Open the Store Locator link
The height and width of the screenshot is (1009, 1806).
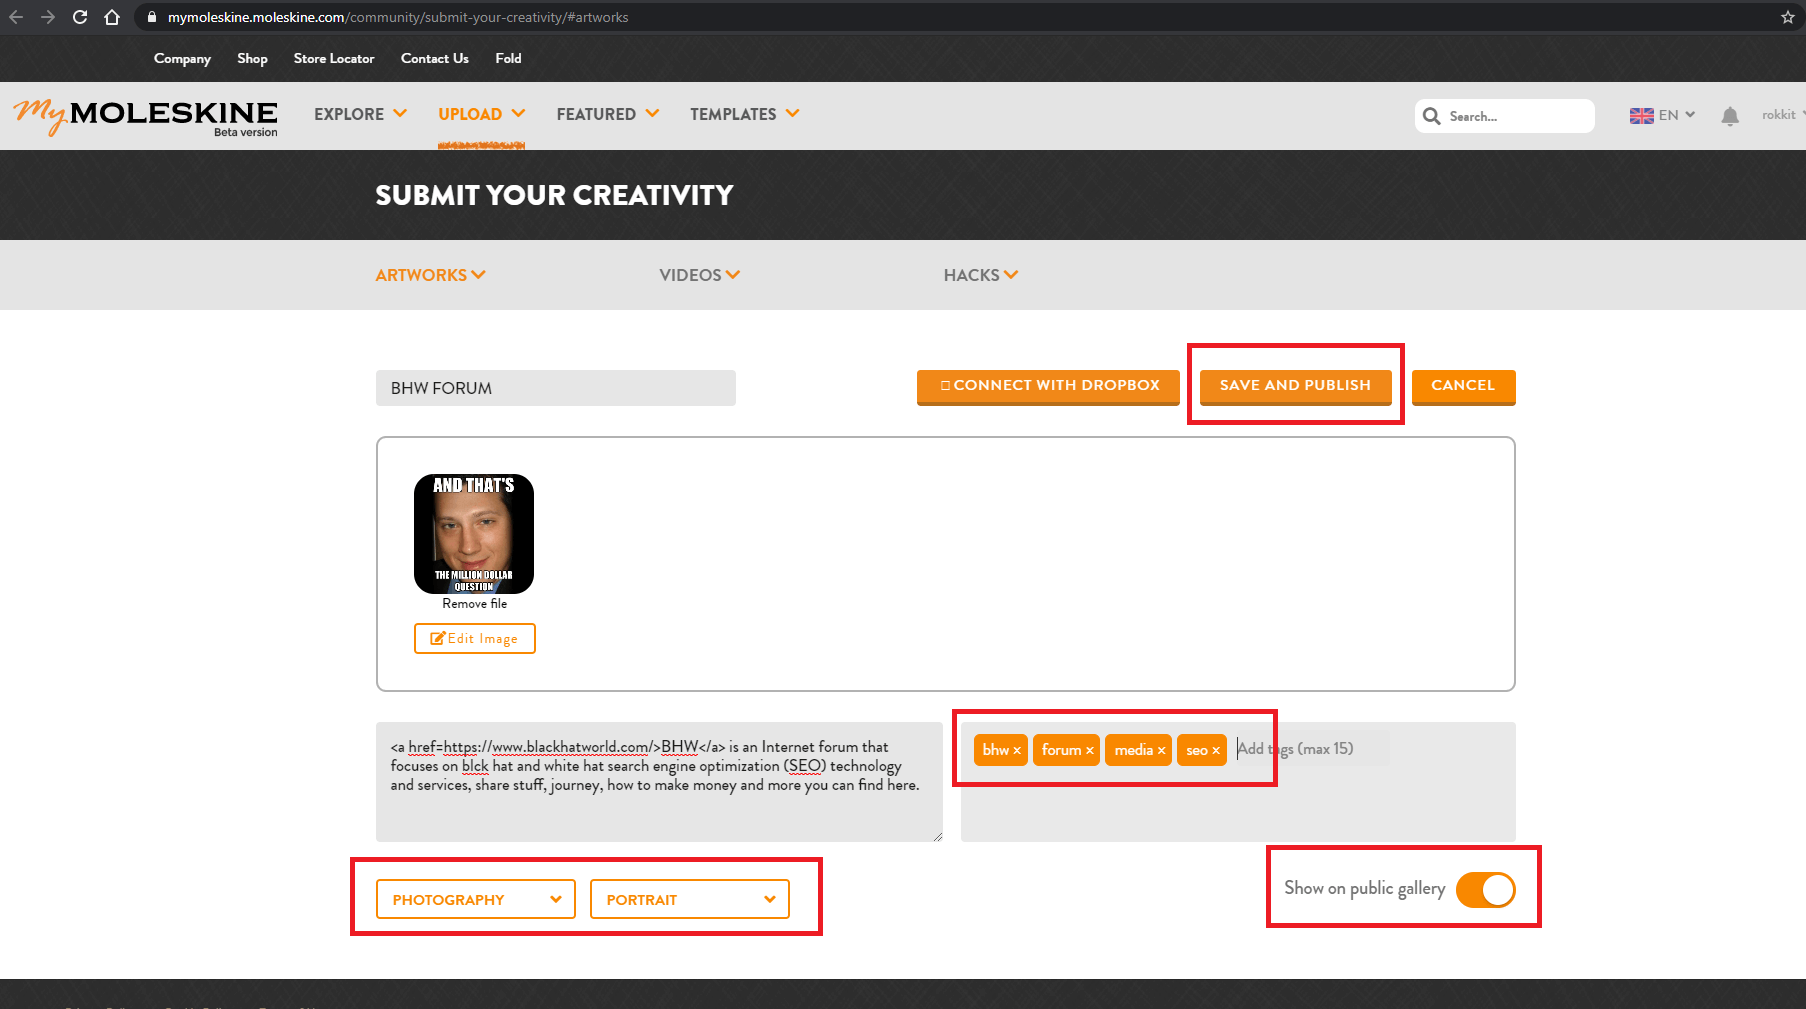334,58
